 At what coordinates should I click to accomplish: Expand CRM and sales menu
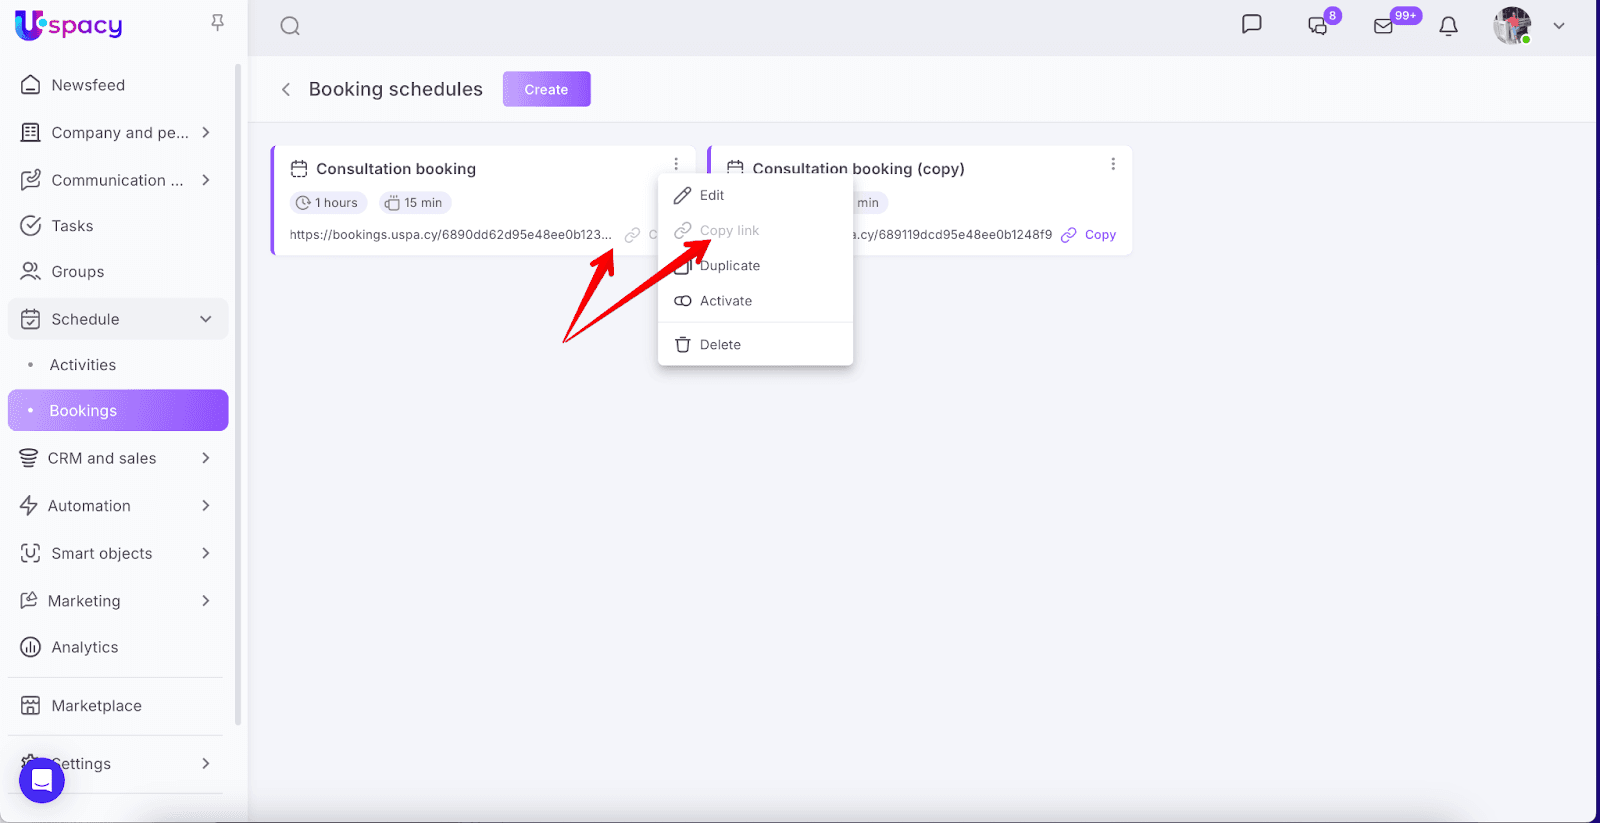point(205,458)
